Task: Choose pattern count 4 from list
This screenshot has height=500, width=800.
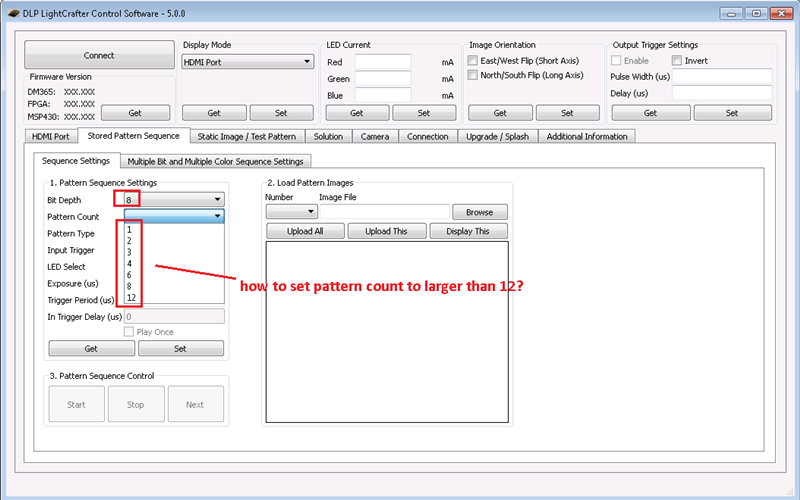Action: (x=174, y=263)
